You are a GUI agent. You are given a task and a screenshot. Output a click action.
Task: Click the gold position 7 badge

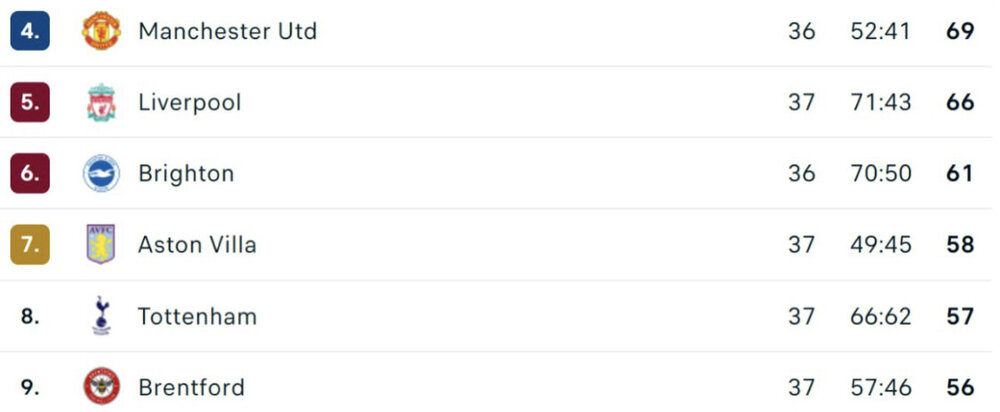click(x=30, y=245)
